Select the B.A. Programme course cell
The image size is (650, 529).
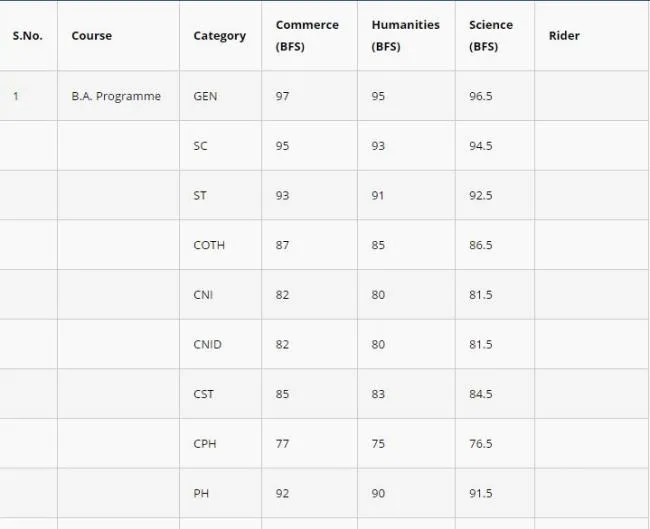116,96
